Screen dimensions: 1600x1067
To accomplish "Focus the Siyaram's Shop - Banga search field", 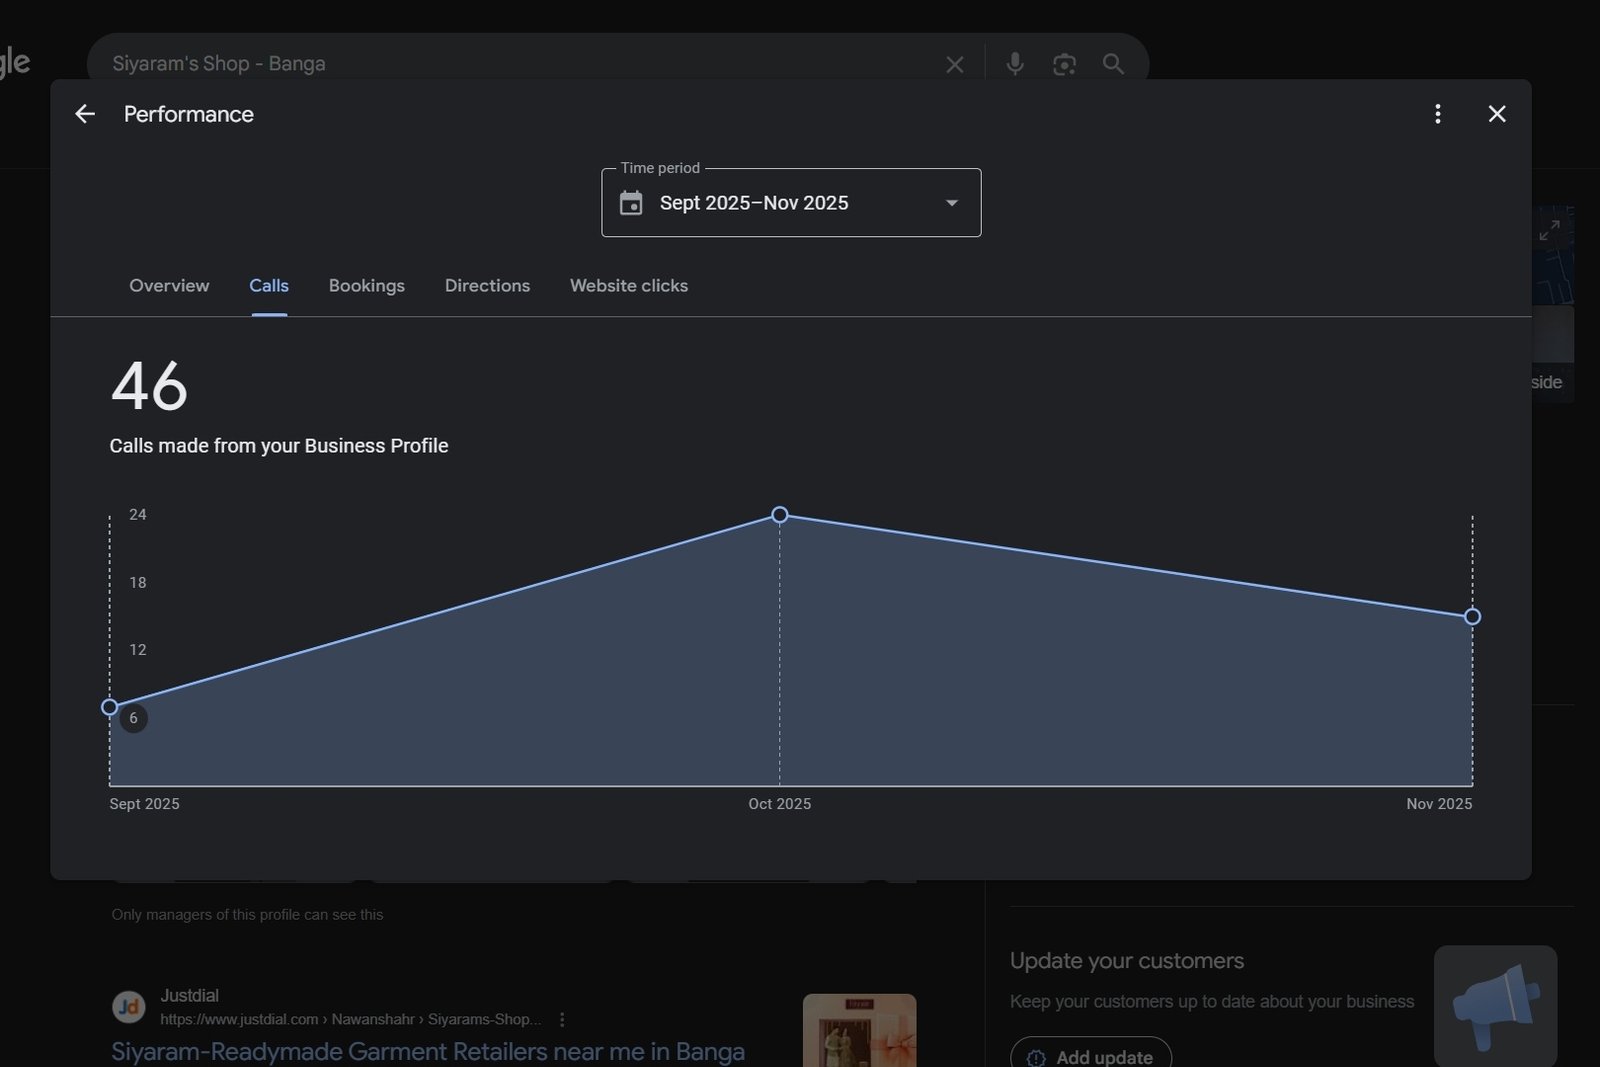I will tap(520, 64).
